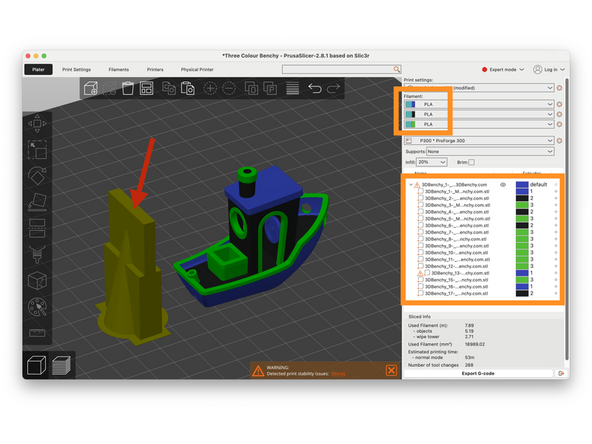Select the 3DBenchy_13 part row
This screenshot has width=592, height=444.
pyautogui.click(x=483, y=273)
